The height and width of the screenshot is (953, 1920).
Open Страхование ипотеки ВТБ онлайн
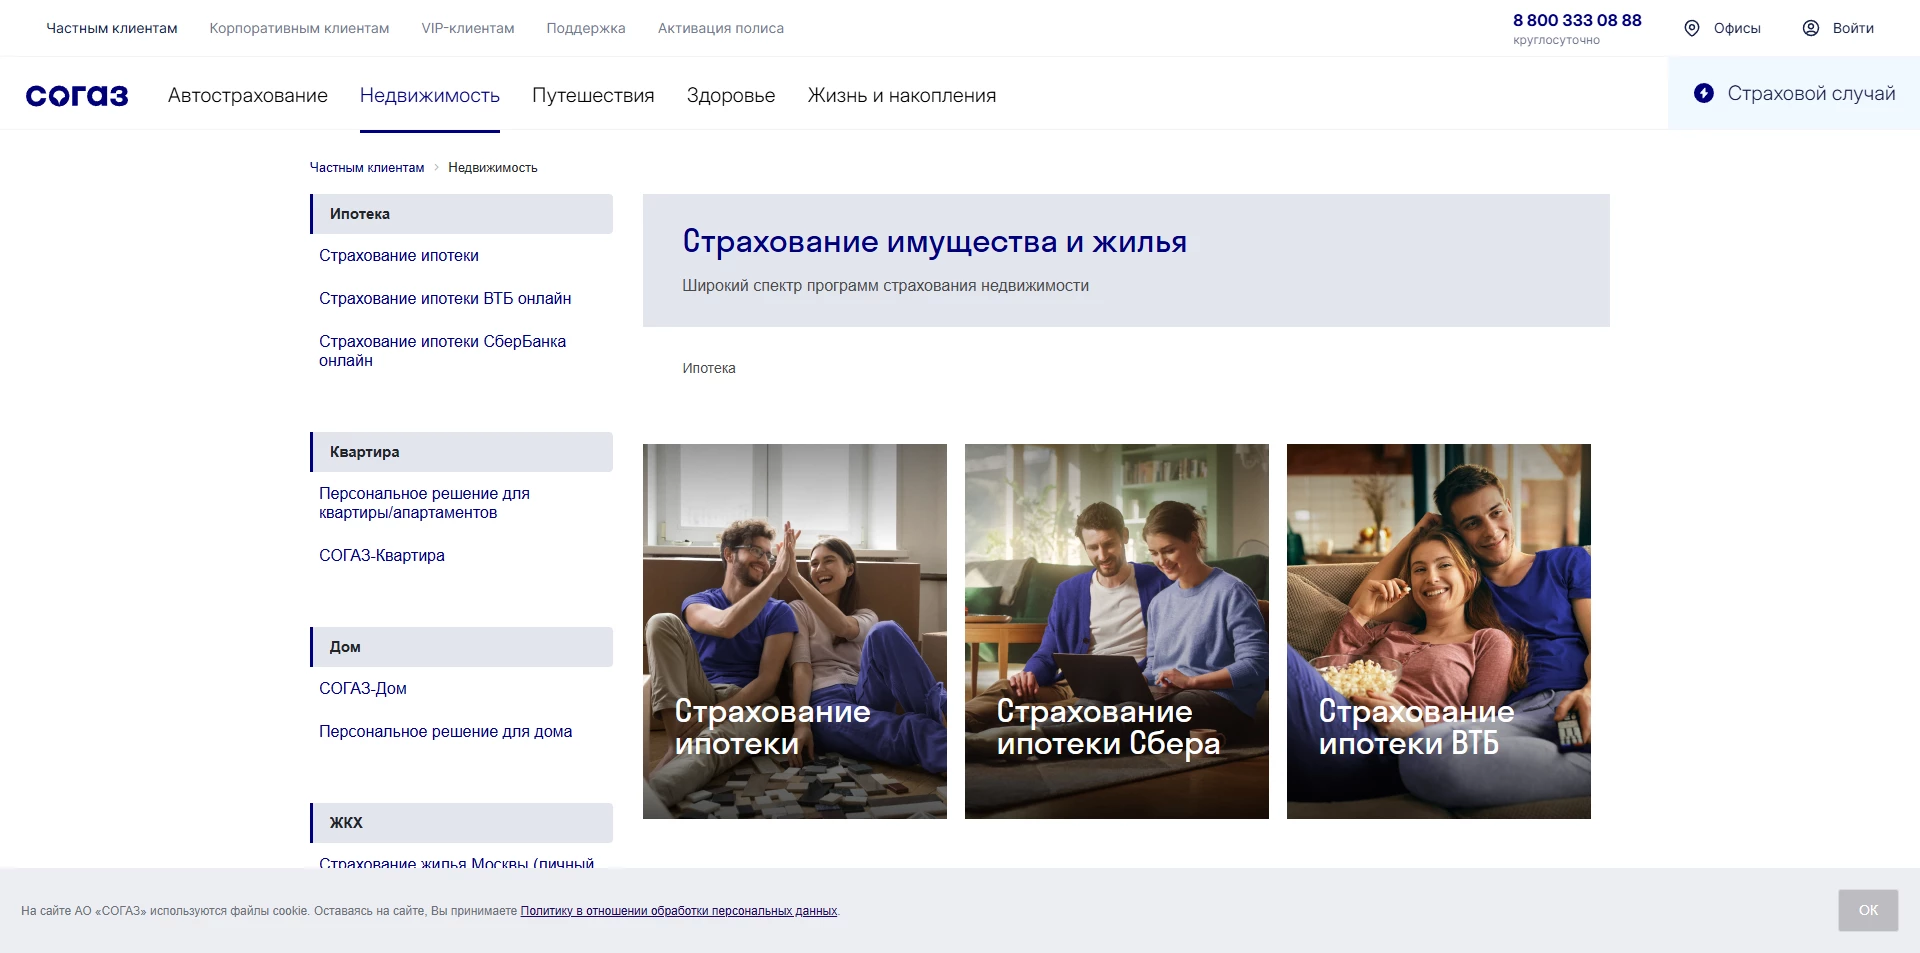(444, 298)
